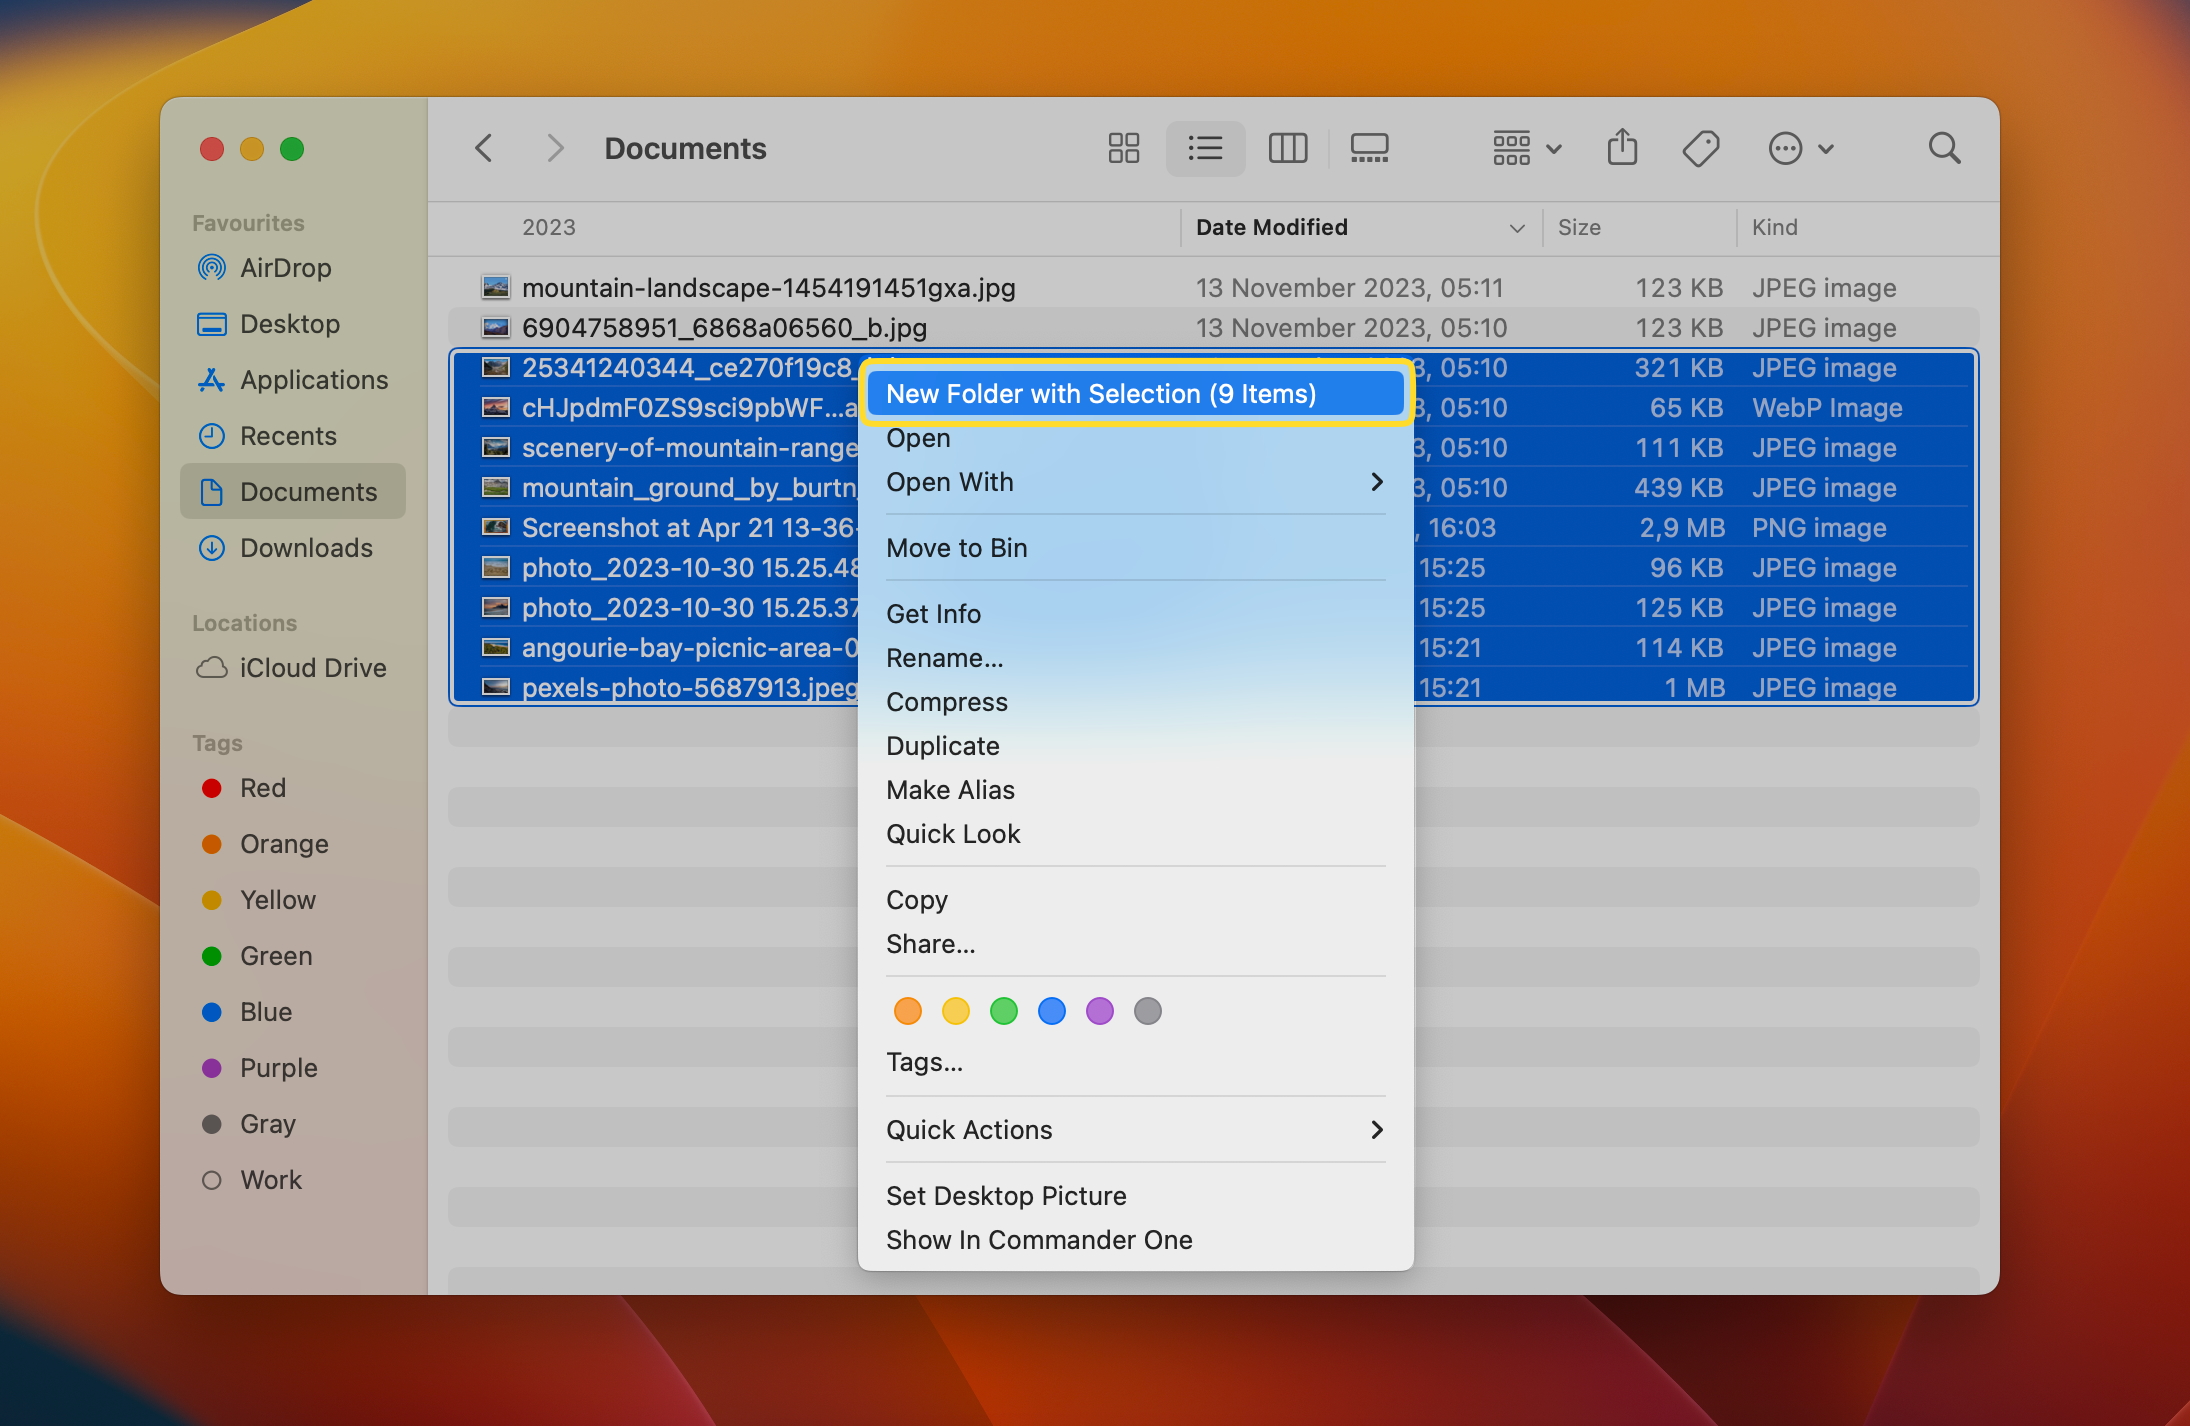Click the Work tag in sidebar
Viewport: 2190px width, 1426px height.
tap(270, 1180)
